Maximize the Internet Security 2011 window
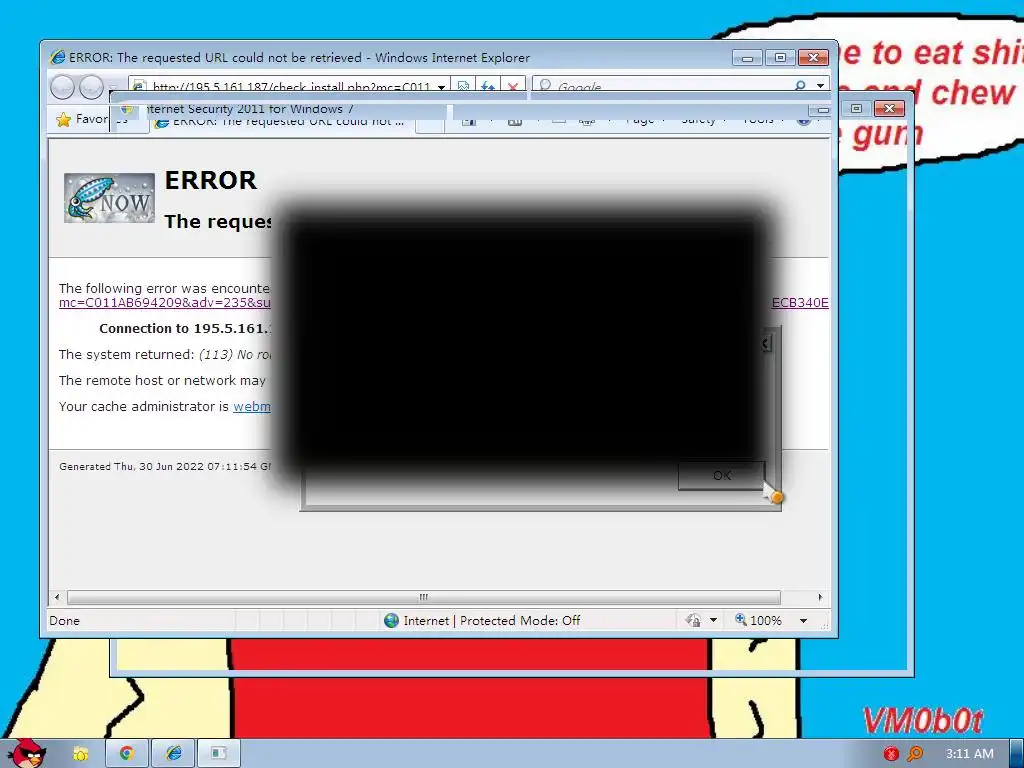 click(x=857, y=108)
